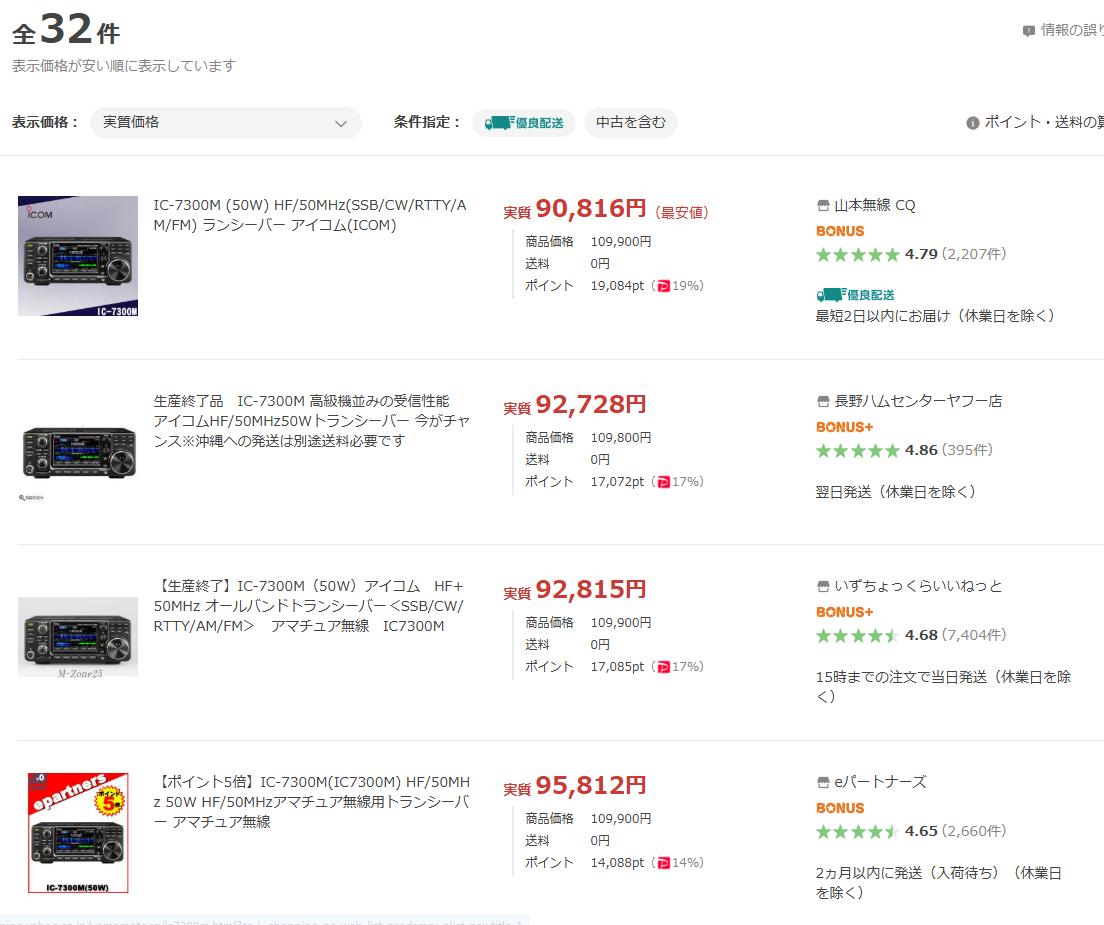1104x925 pixels.
Task: Click the info icon beside ポイント・送料
Action: tap(972, 123)
